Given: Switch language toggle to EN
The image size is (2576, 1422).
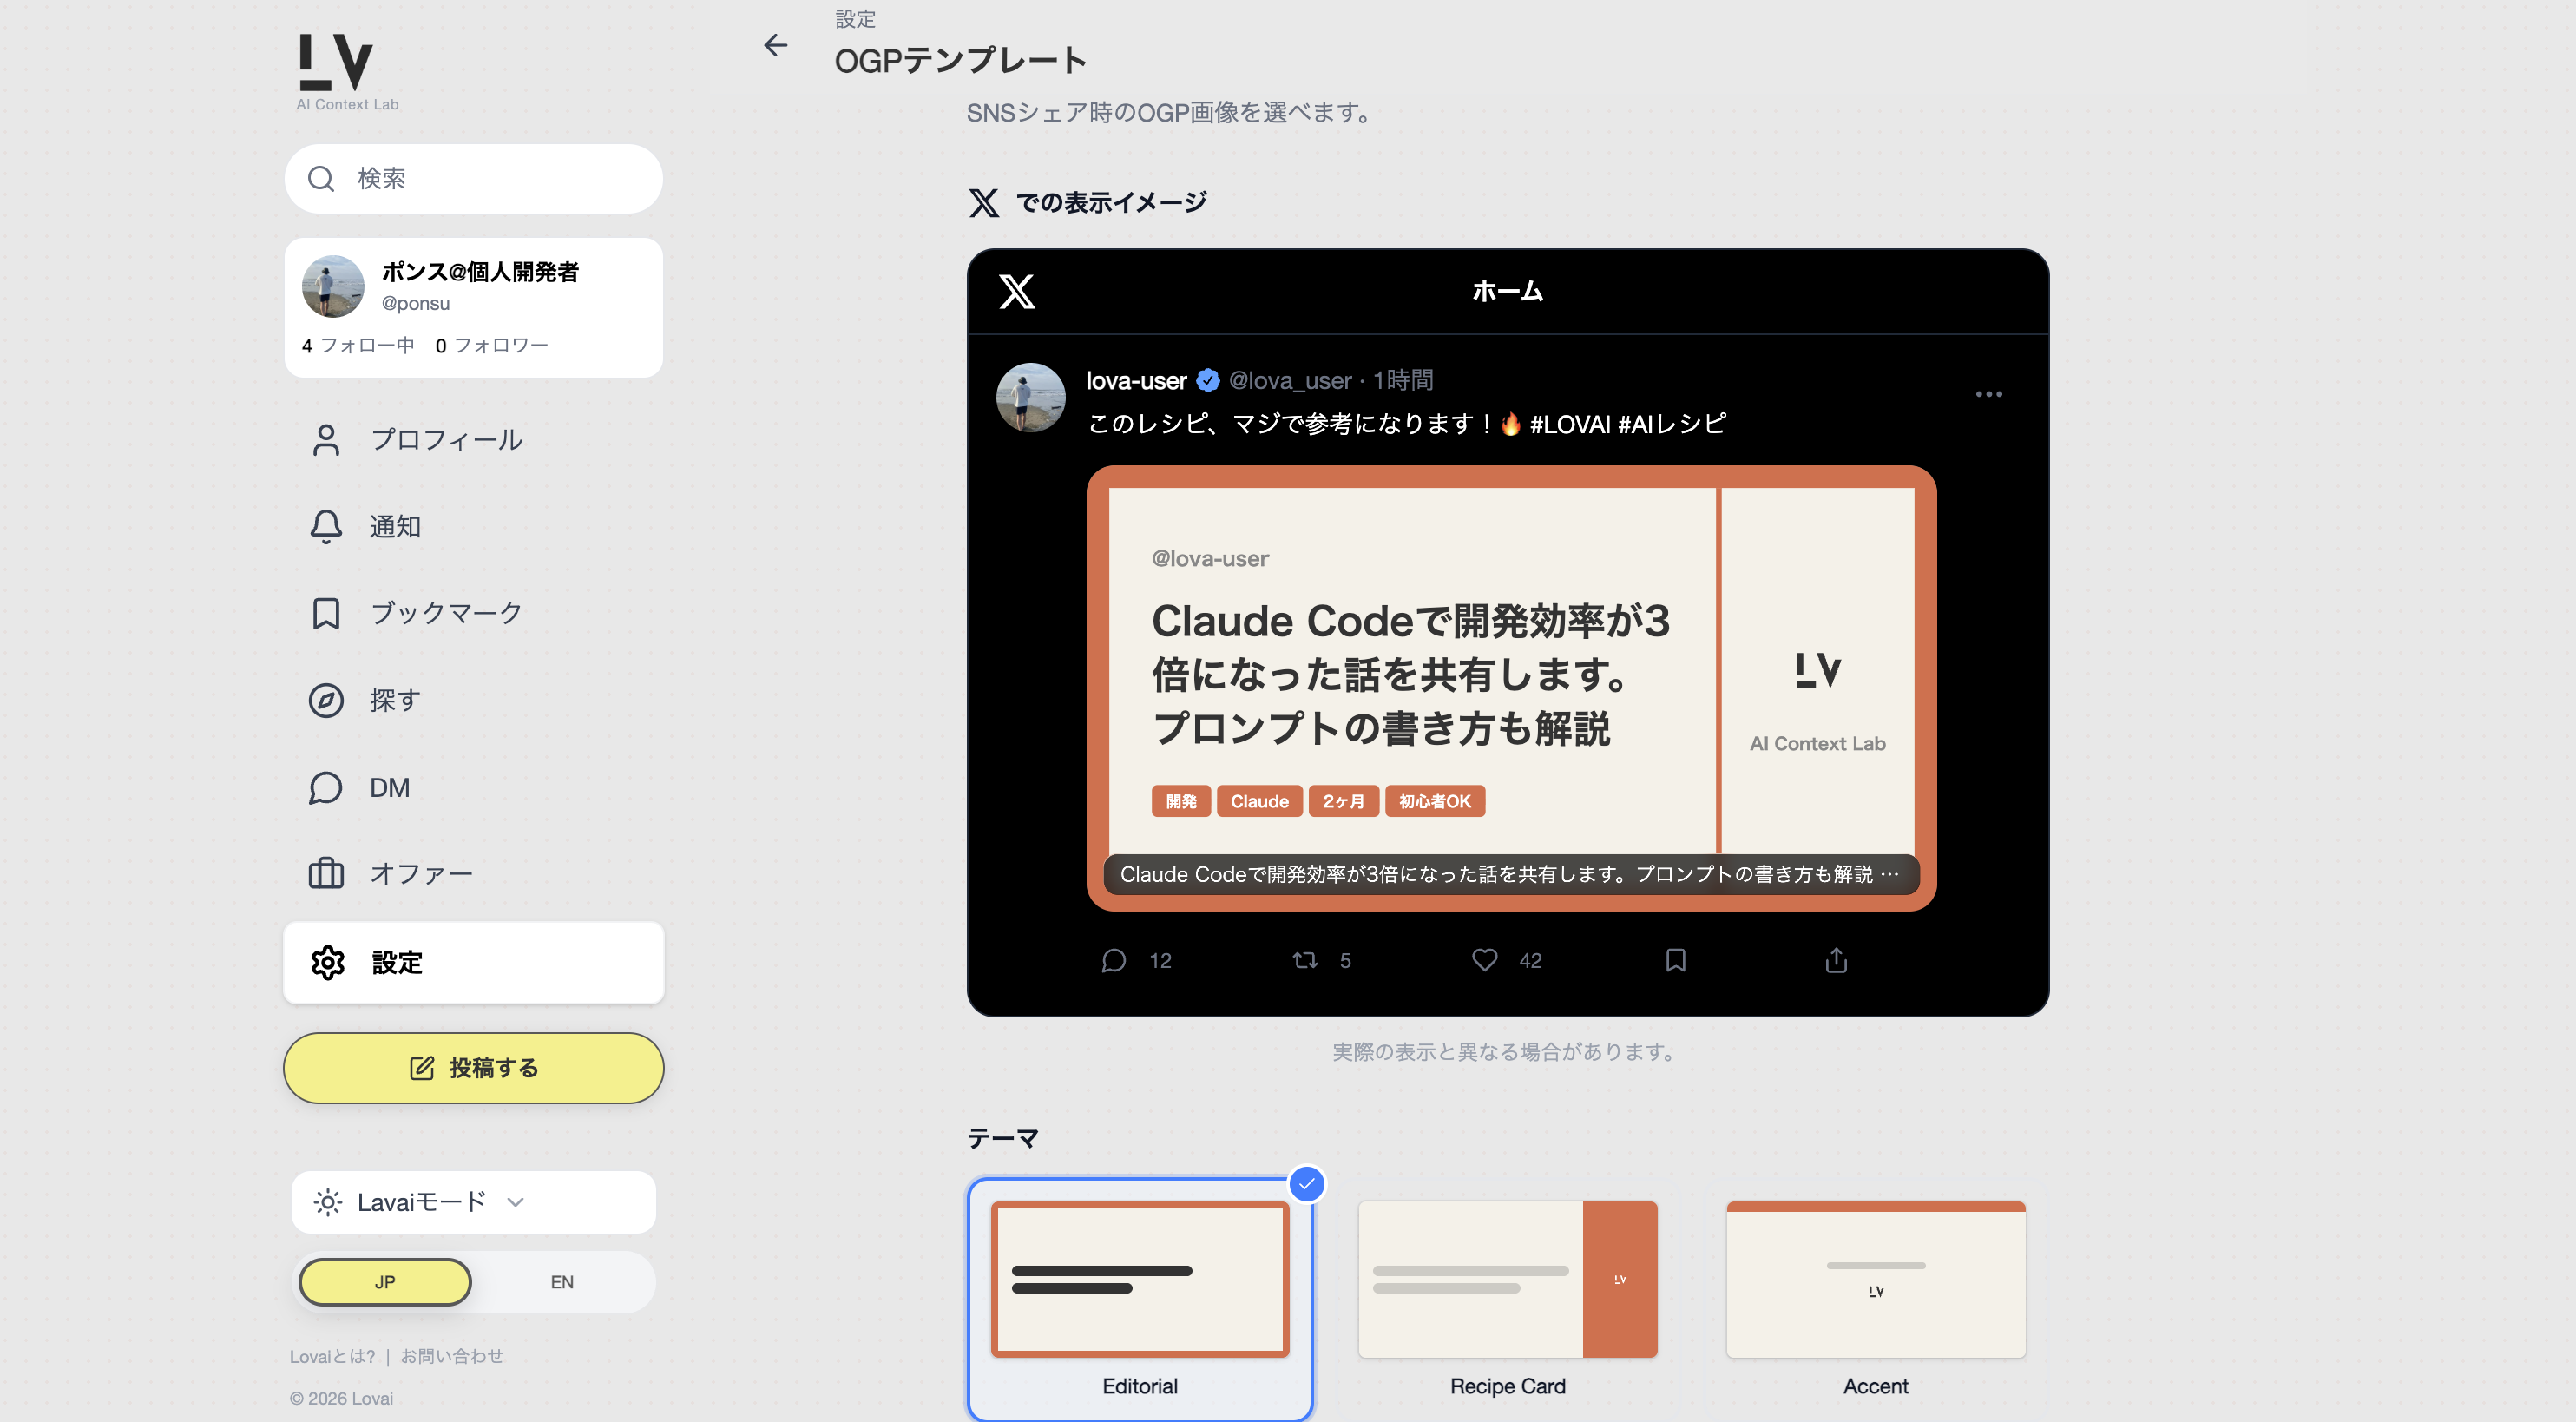Looking at the screenshot, I should (562, 1282).
